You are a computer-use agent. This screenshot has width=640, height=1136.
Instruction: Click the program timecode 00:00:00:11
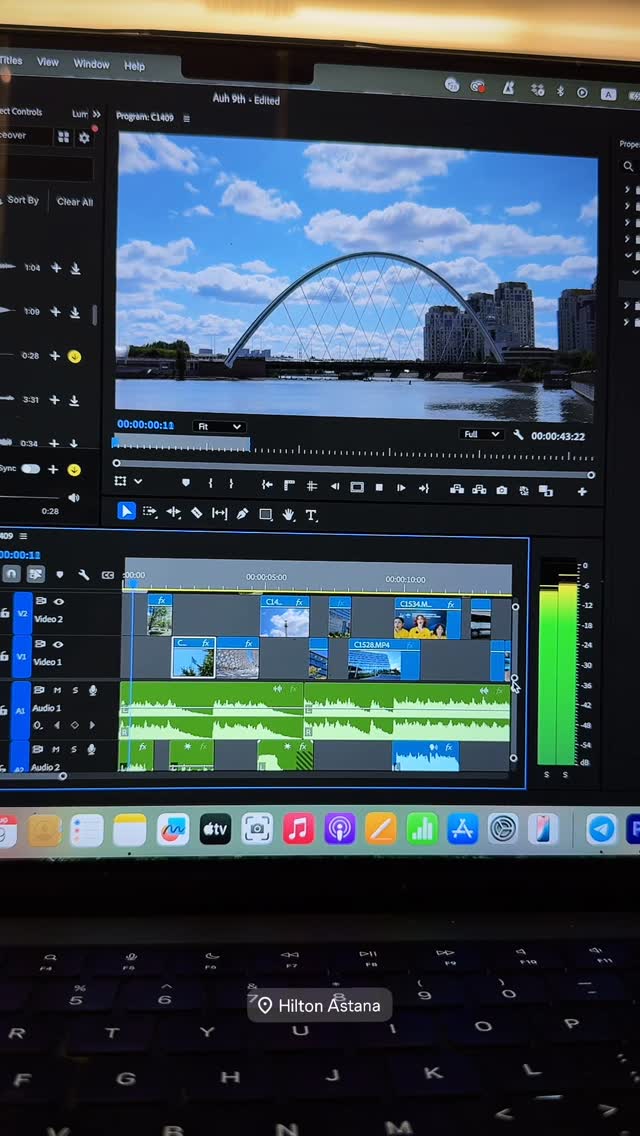(x=146, y=425)
